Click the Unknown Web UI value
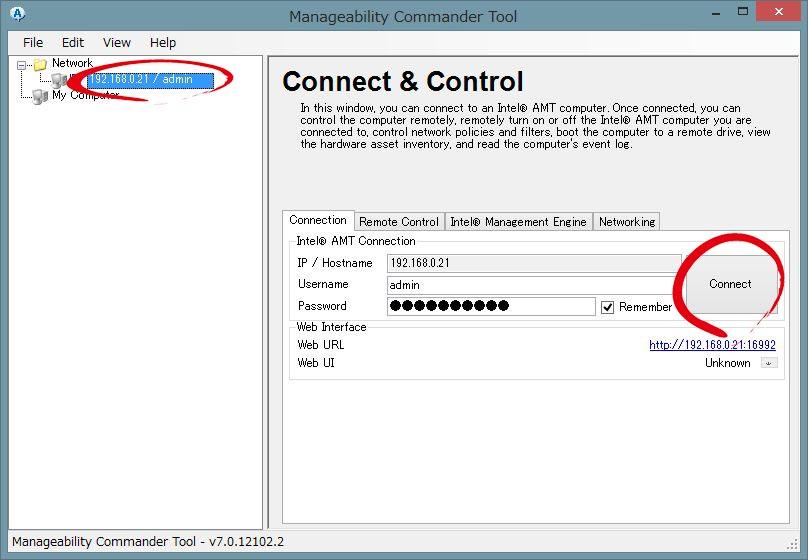 click(728, 363)
